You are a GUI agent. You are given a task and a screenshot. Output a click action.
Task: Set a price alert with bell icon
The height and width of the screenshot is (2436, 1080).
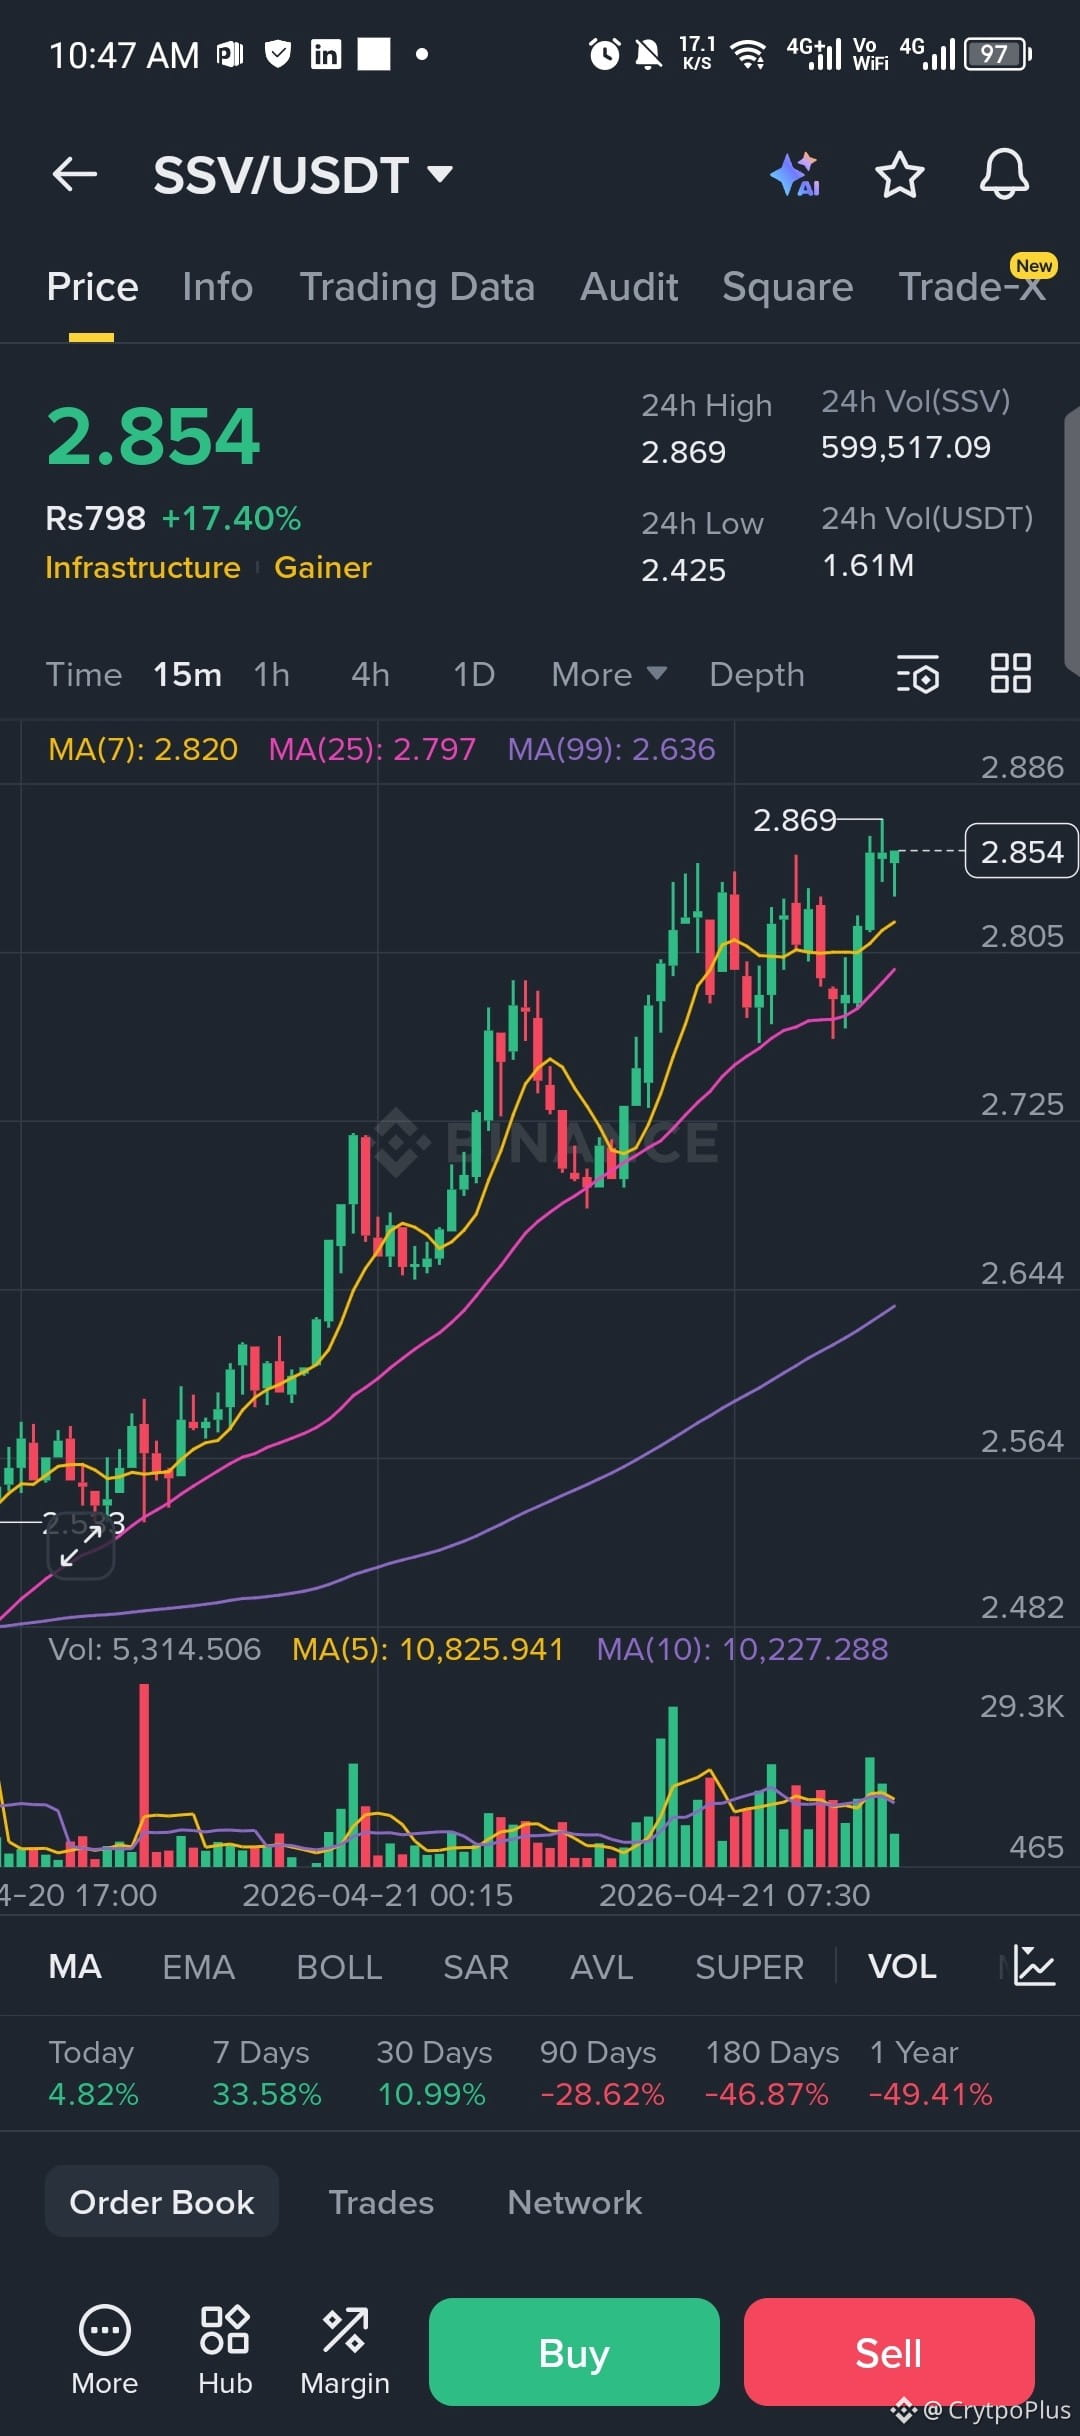(x=1004, y=174)
